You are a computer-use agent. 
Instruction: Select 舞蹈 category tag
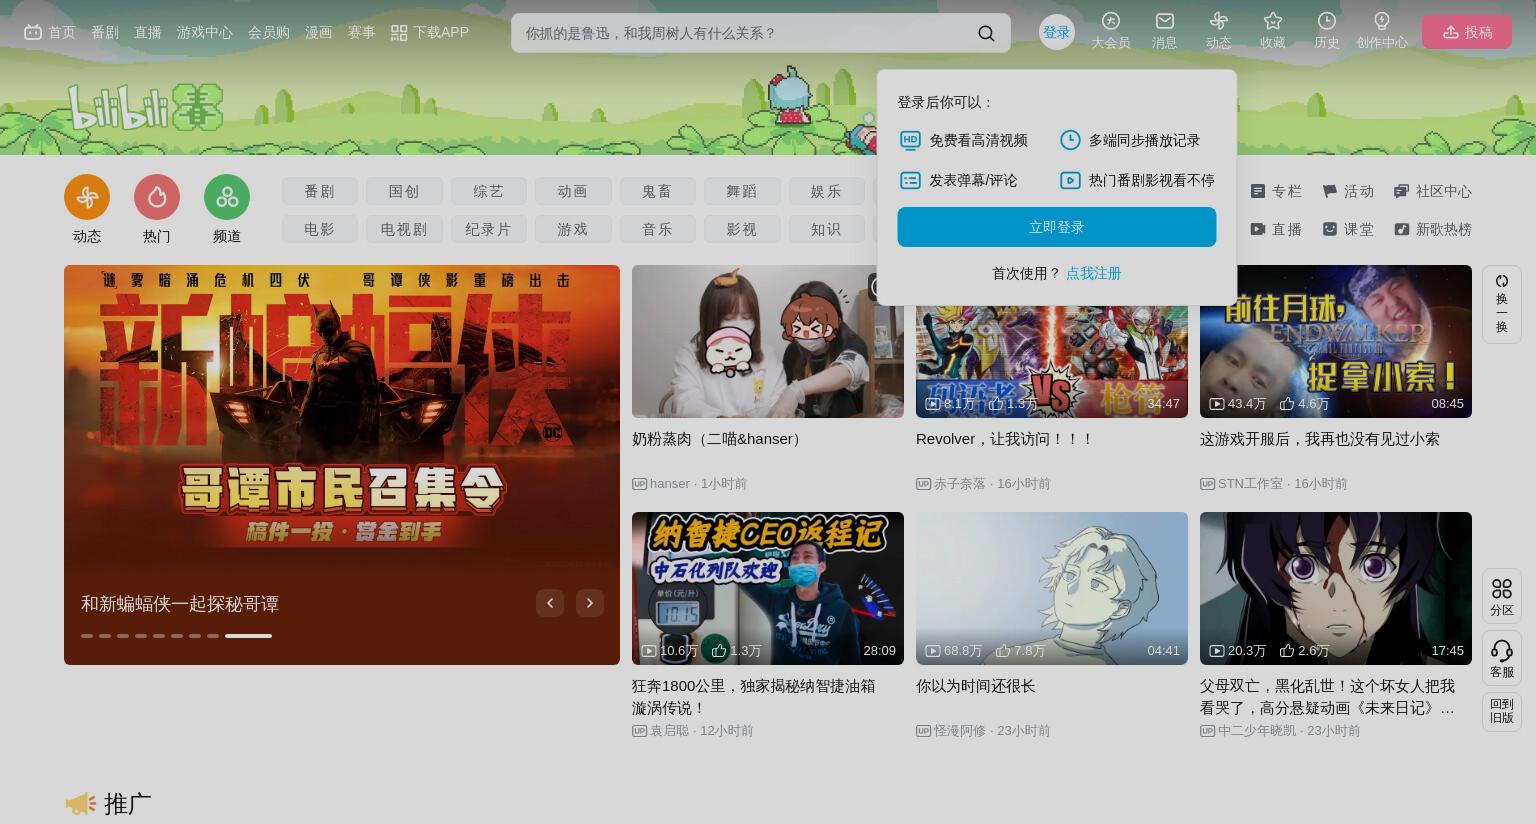pos(741,191)
